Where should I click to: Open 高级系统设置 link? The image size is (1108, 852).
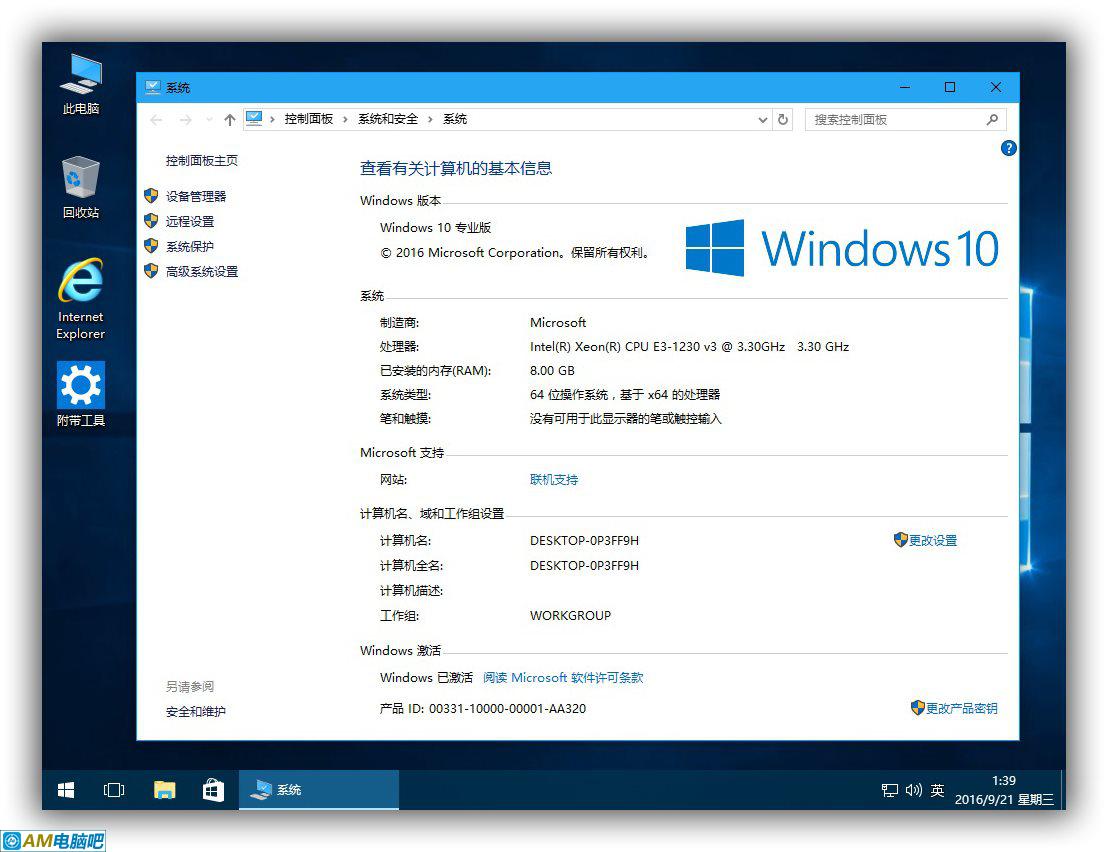coord(201,272)
